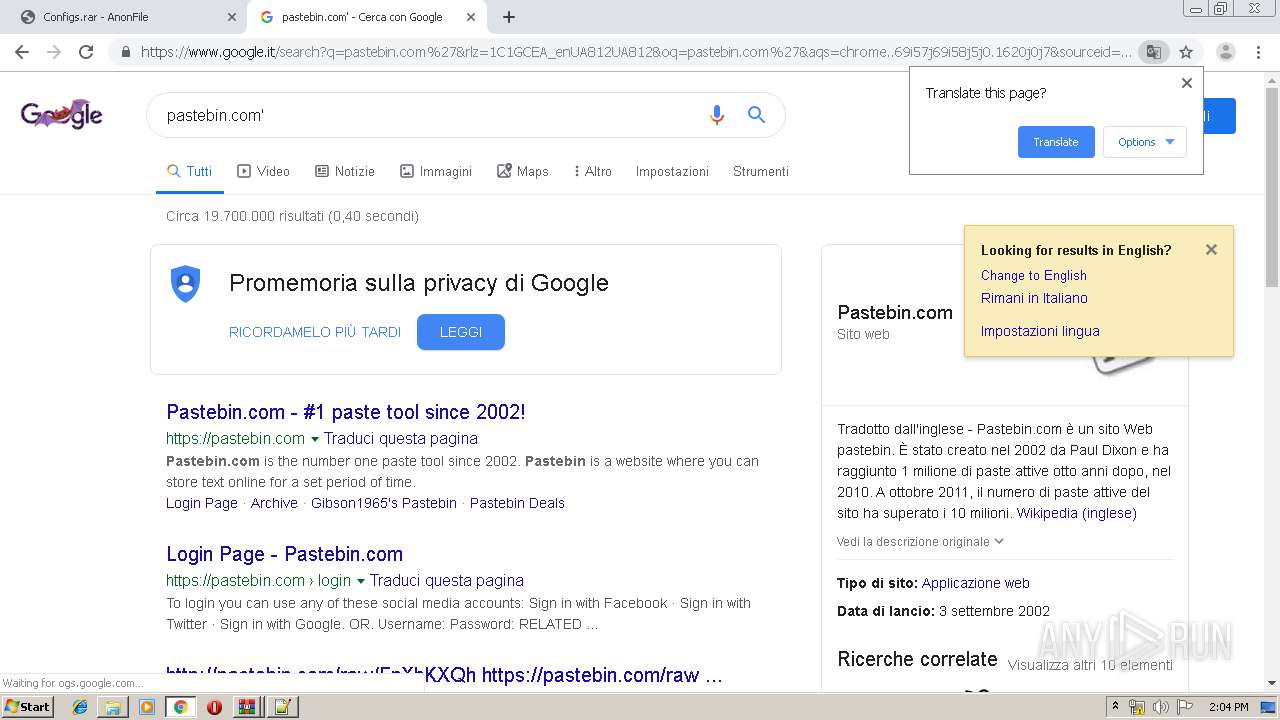Open the pastebin.com/raw result link
This screenshot has height=720, width=1280.
(444, 675)
